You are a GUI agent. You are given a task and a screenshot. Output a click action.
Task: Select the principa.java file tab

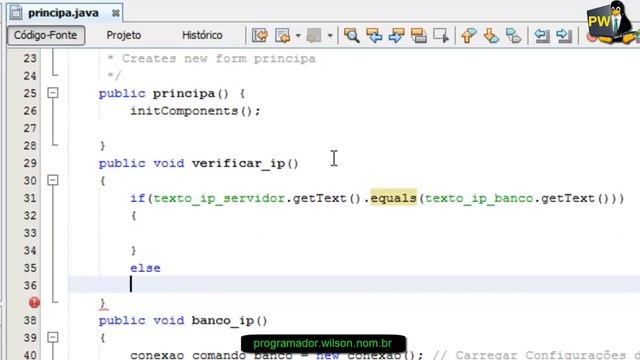(x=63, y=13)
